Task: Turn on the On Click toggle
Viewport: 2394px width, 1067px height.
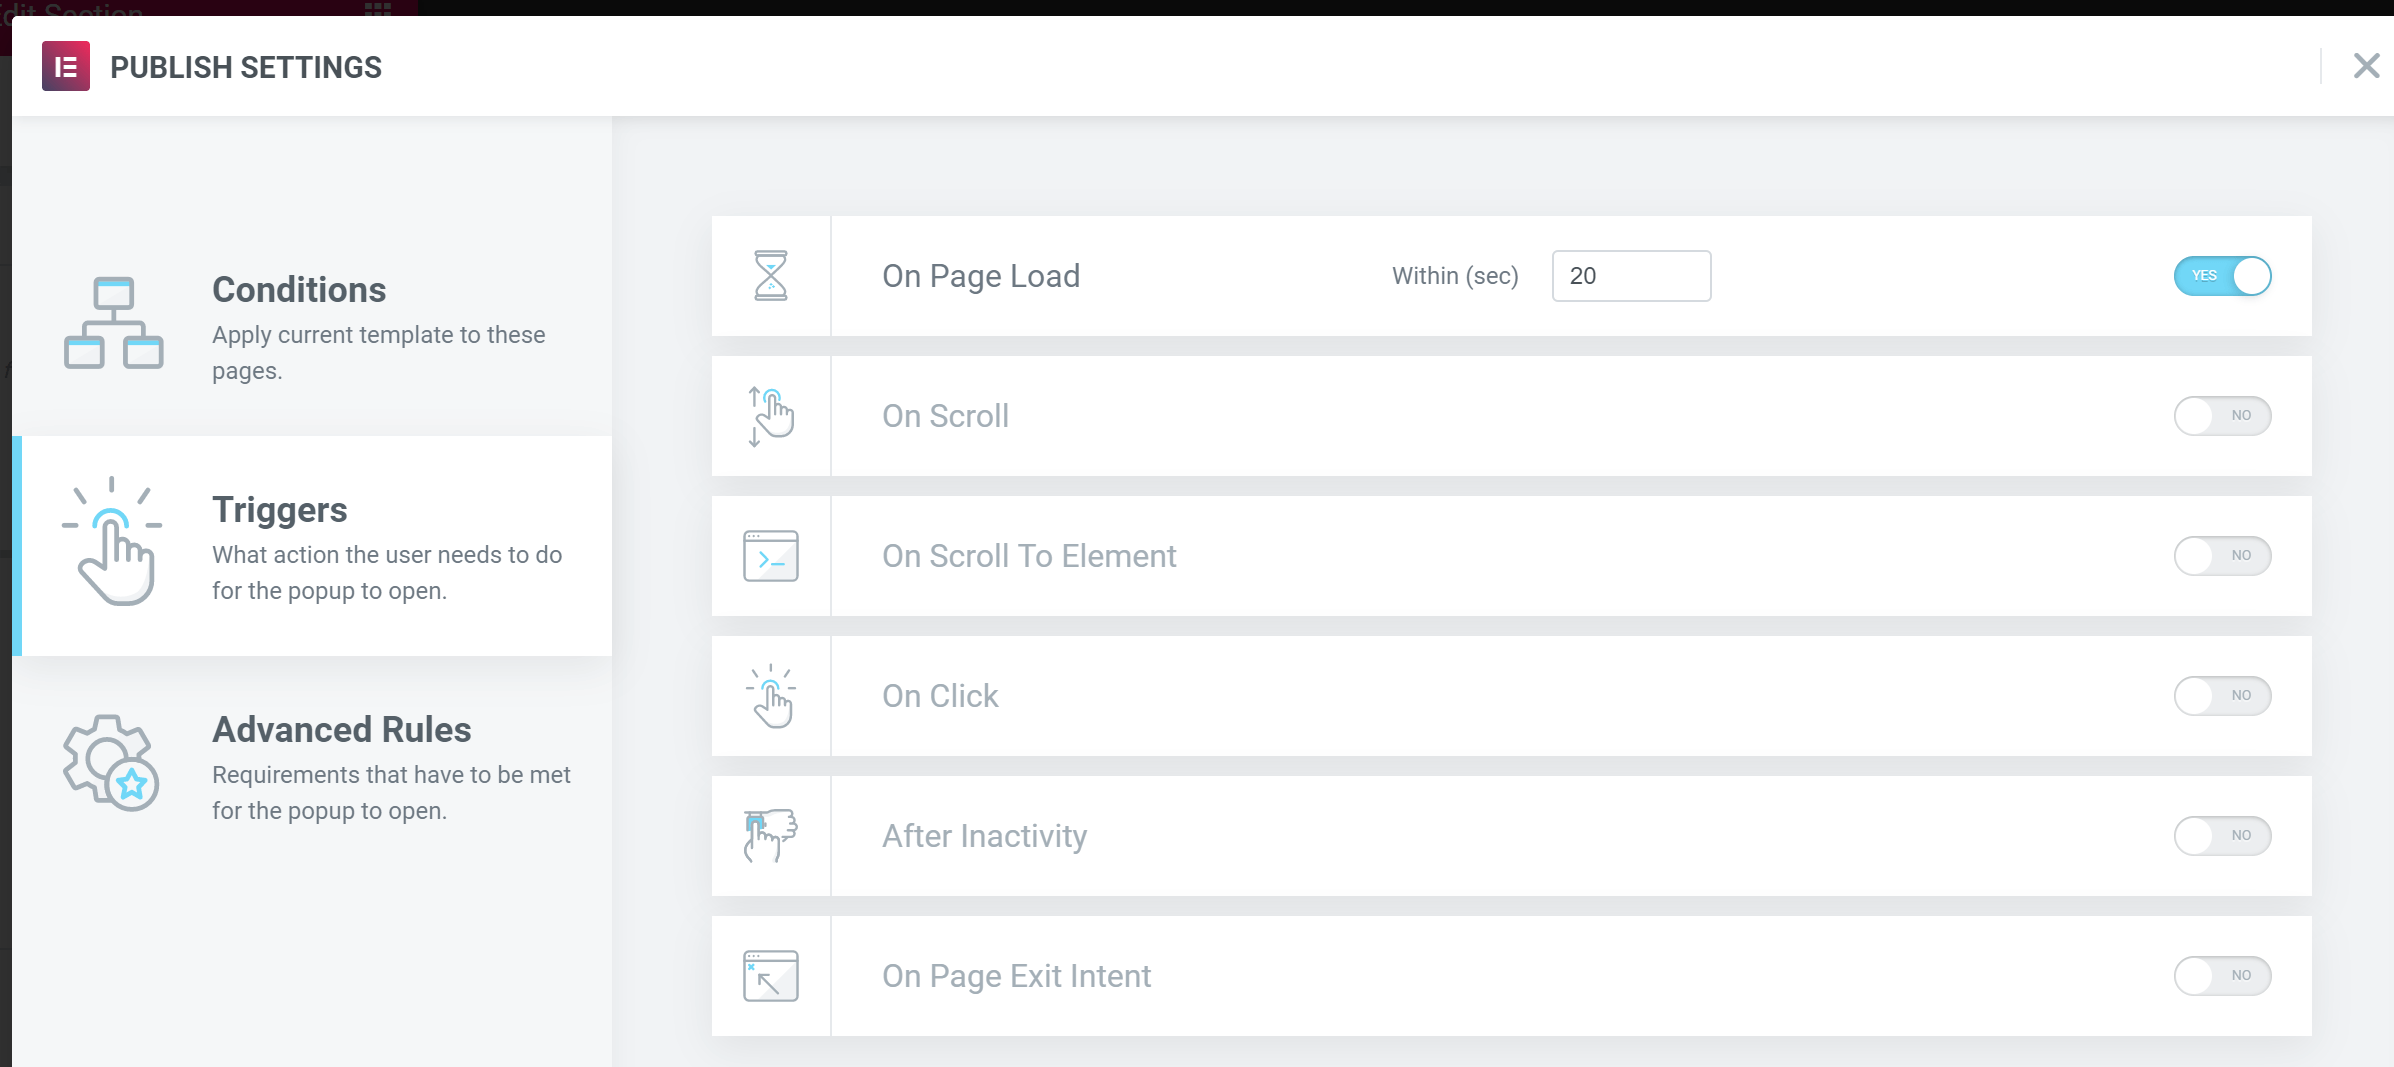Action: (2222, 696)
